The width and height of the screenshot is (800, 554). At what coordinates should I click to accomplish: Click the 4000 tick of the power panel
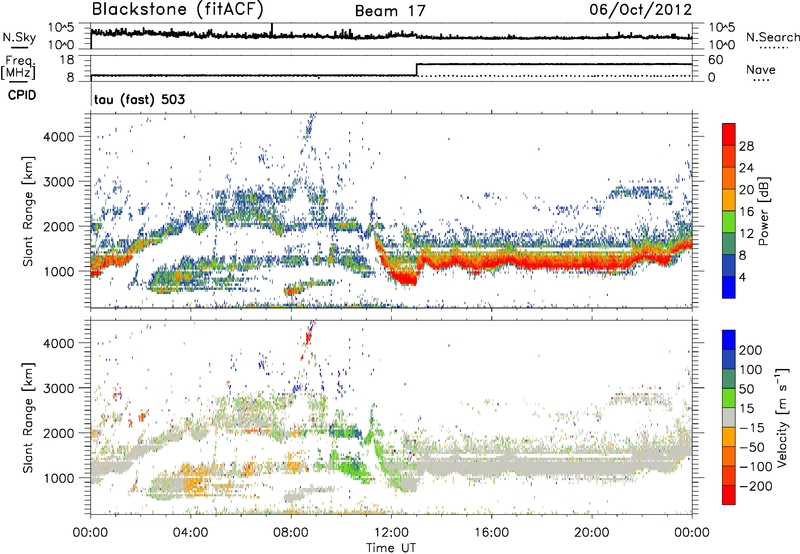[59, 137]
